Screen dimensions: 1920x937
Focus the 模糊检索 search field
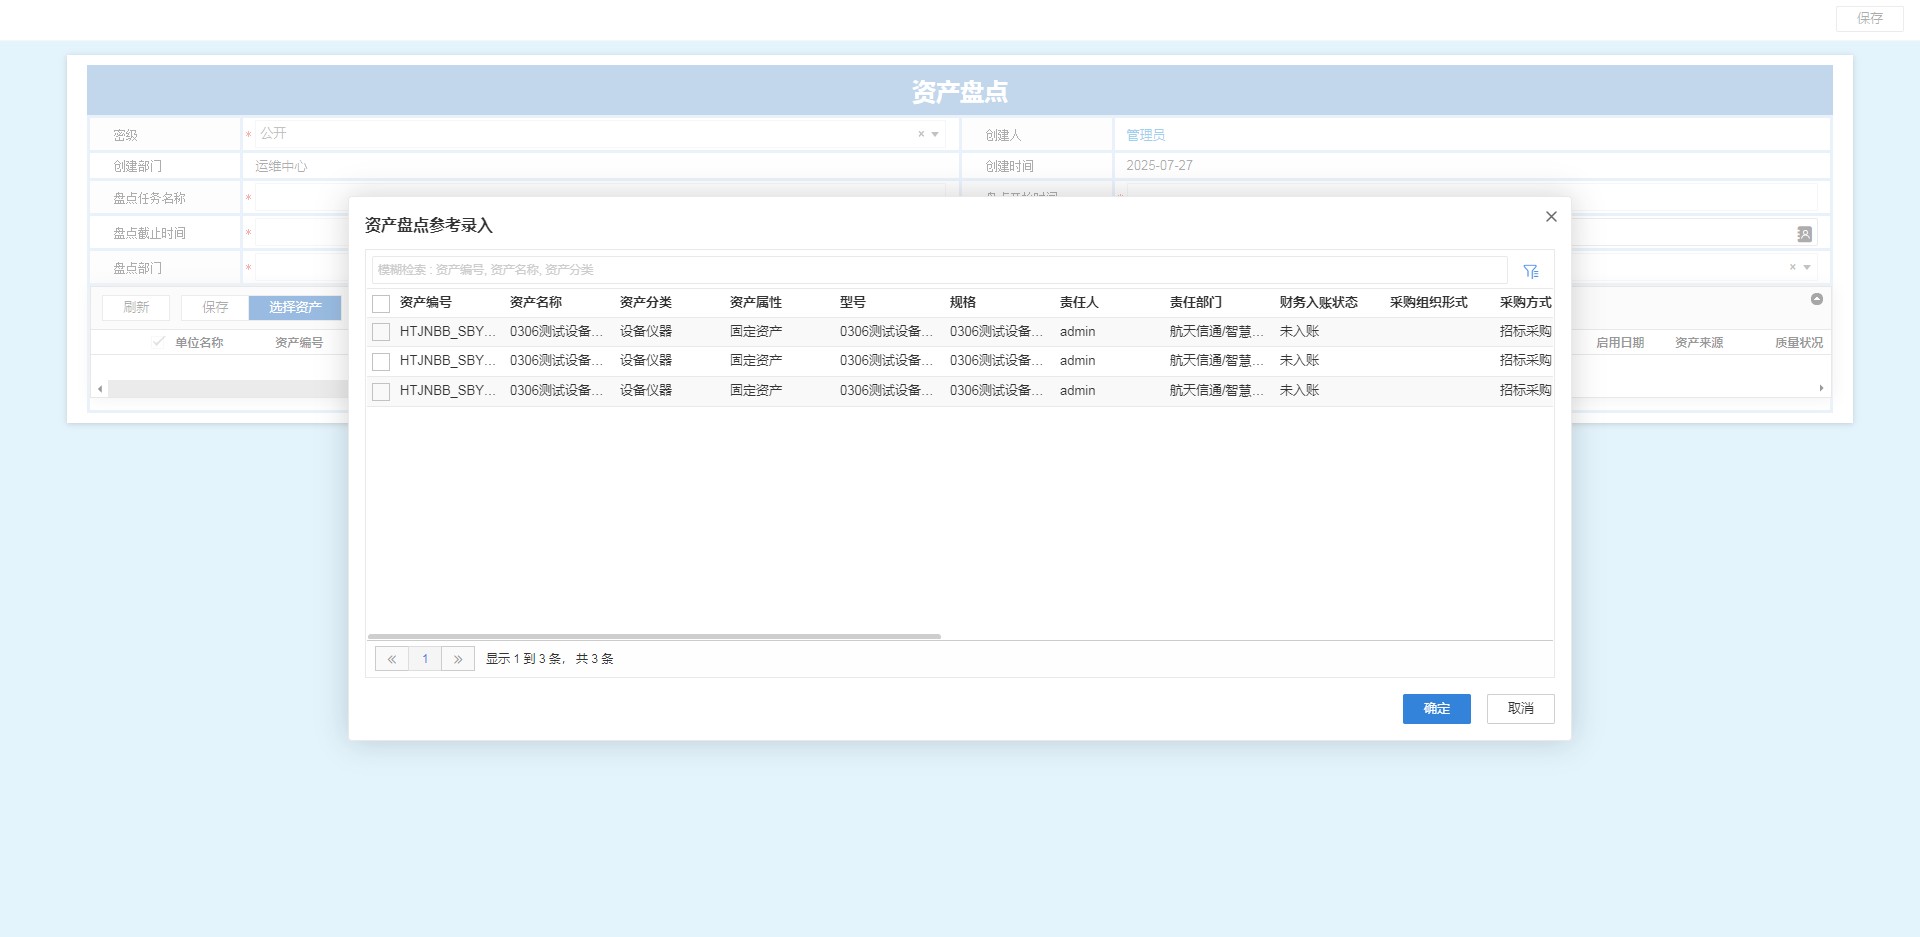pyautogui.click(x=940, y=270)
